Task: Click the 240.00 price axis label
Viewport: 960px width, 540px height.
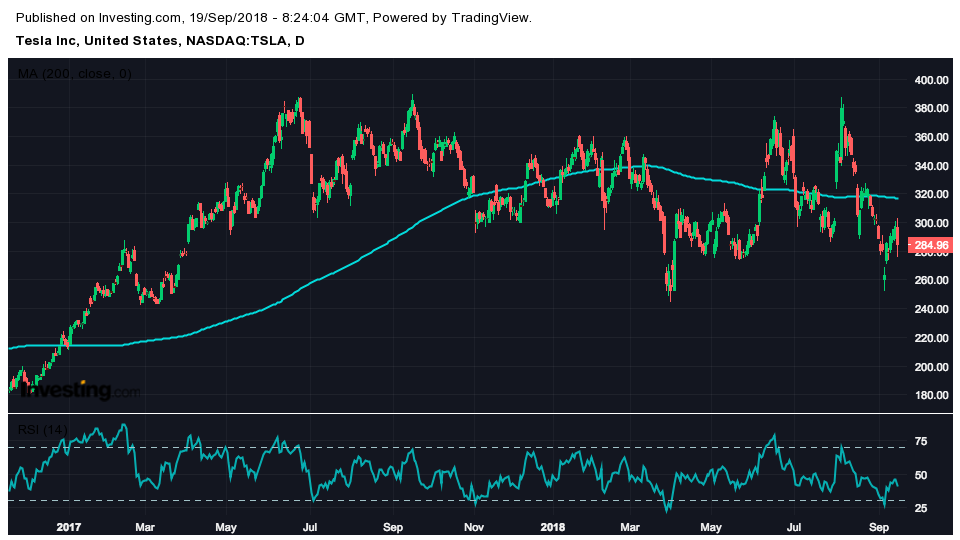Action: click(931, 309)
